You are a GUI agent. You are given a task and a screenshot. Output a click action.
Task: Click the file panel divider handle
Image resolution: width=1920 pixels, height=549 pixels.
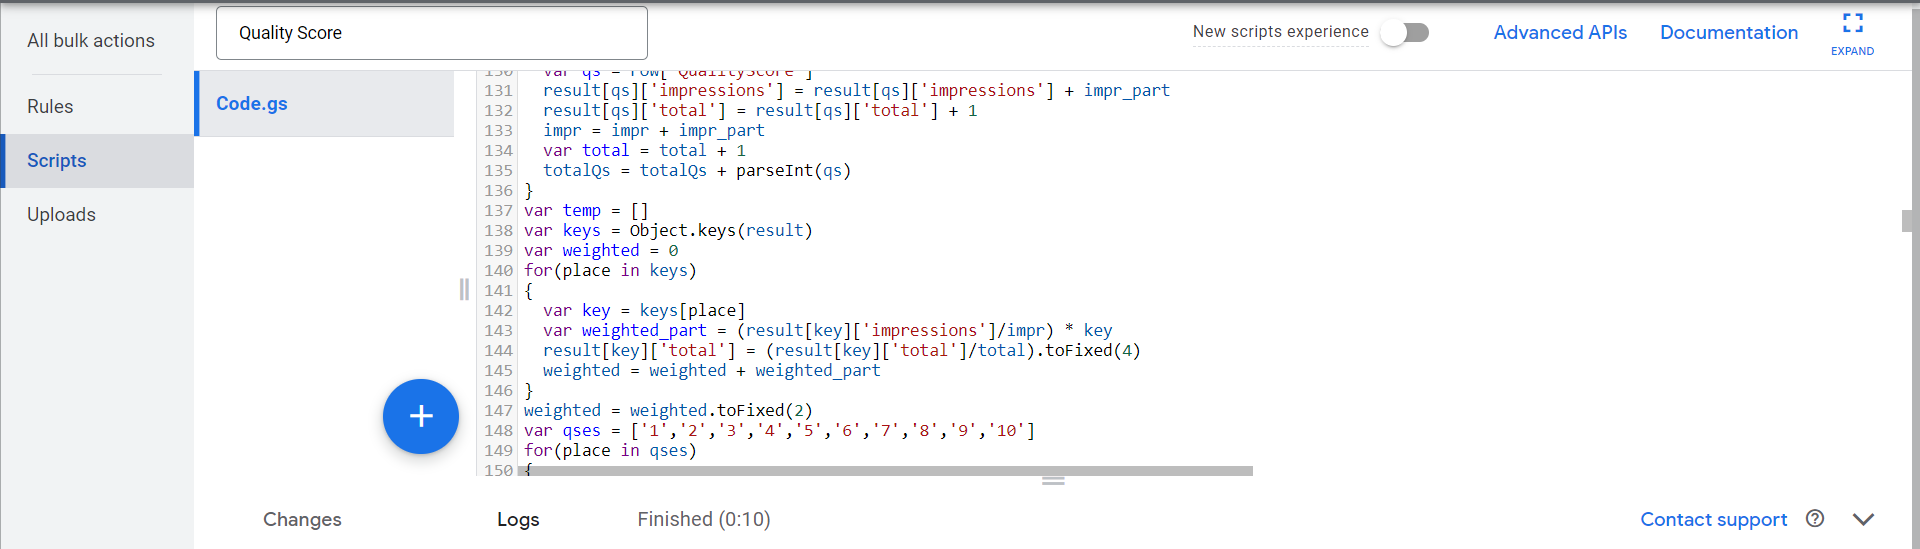pyautogui.click(x=464, y=289)
